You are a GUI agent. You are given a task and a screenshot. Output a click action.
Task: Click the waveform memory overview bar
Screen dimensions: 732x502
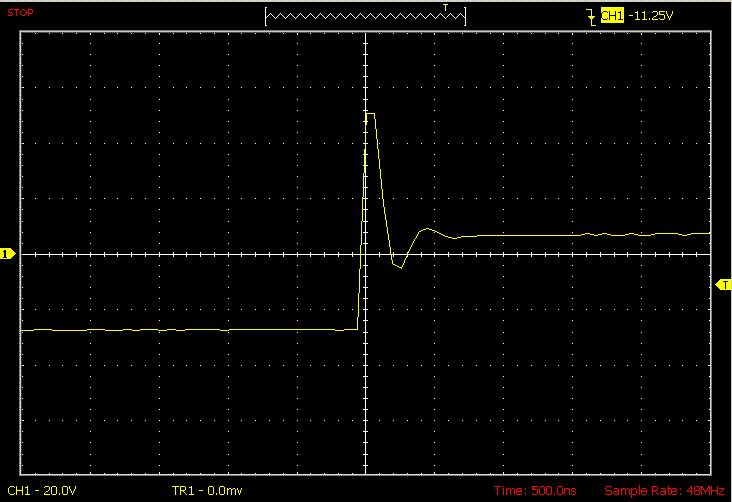pyautogui.click(x=366, y=16)
